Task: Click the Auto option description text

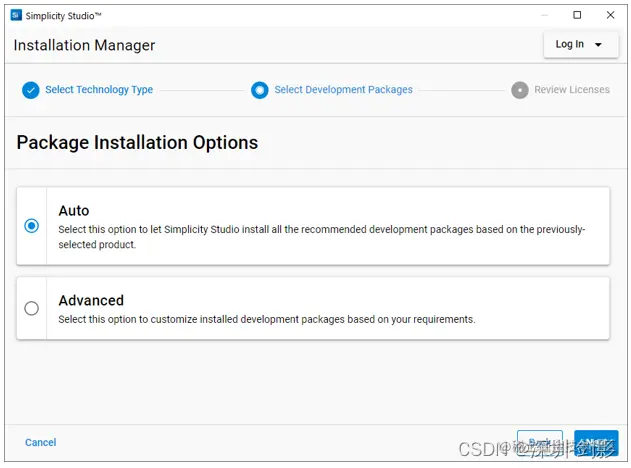Action: pos(321,236)
